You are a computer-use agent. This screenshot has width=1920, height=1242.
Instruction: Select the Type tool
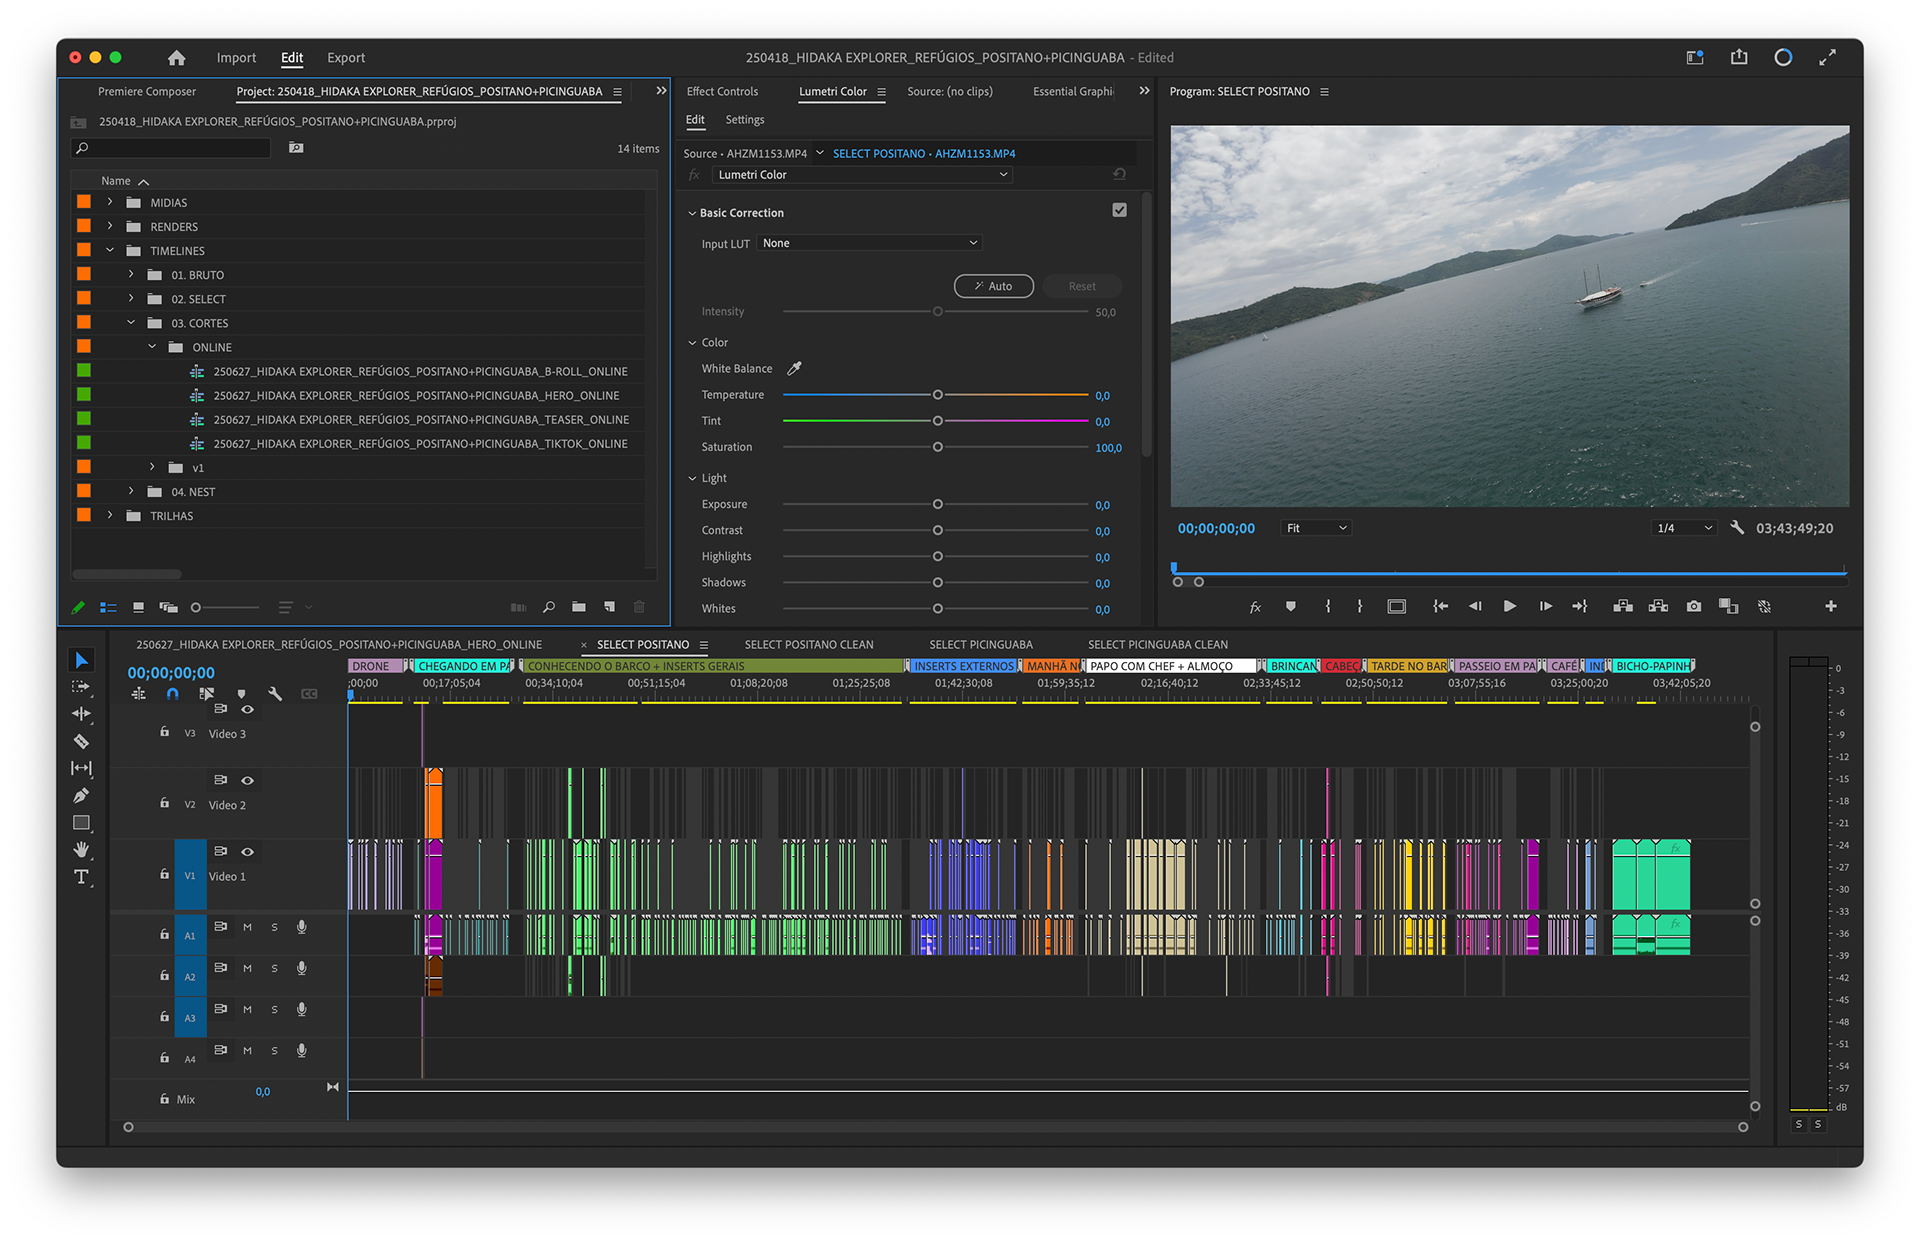pos(81,877)
